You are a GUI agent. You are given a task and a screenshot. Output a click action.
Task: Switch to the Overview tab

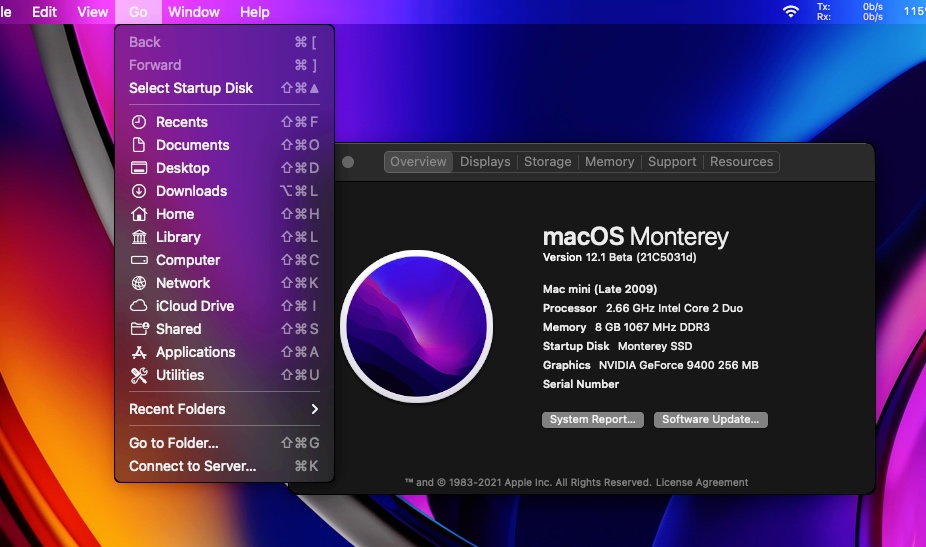click(x=418, y=162)
